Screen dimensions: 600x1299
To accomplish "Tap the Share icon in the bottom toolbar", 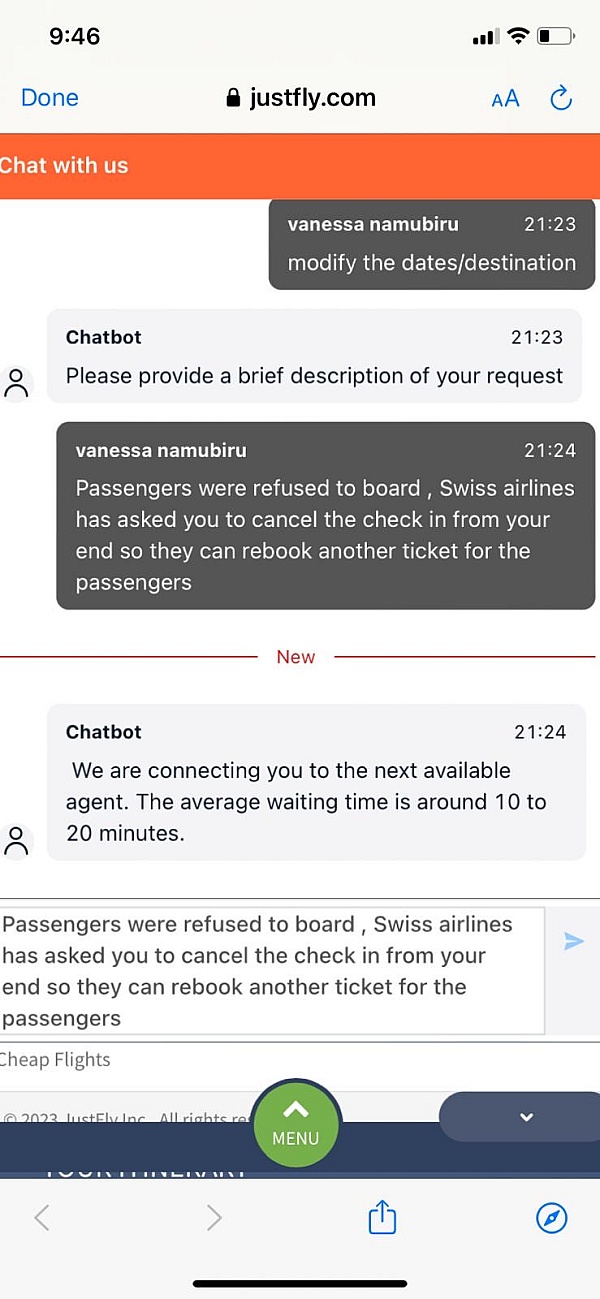I will coord(381,1218).
